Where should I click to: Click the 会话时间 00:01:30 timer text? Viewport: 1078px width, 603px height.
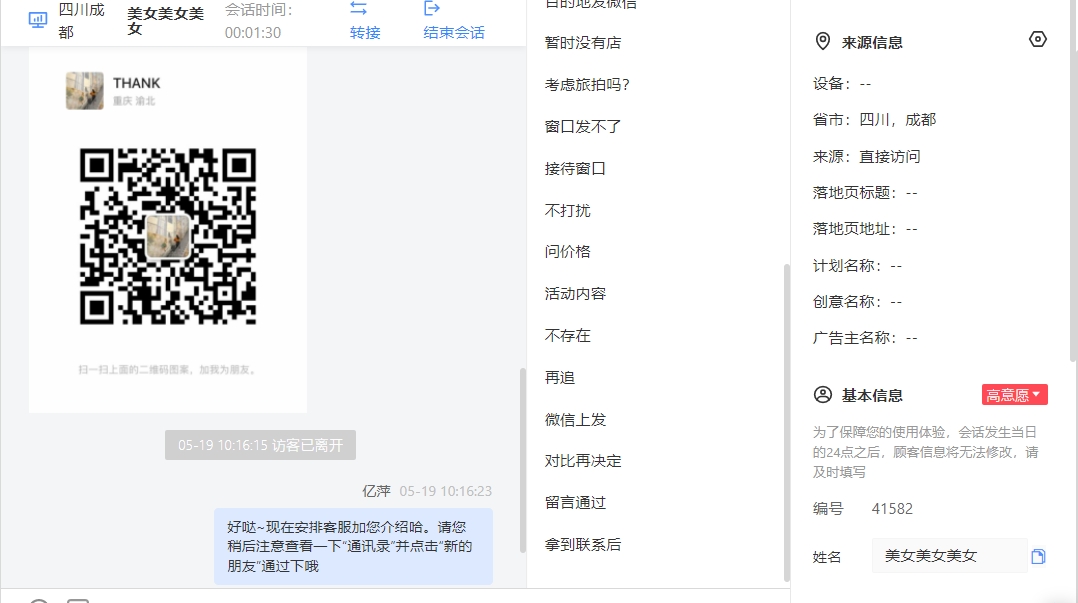click(258, 21)
